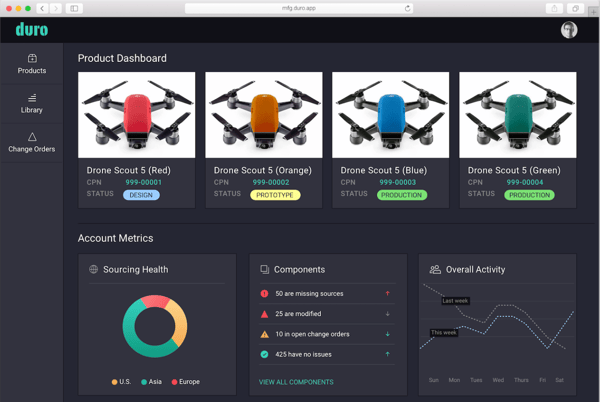Click the browser reload icon
The height and width of the screenshot is (402, 600).
407,8
